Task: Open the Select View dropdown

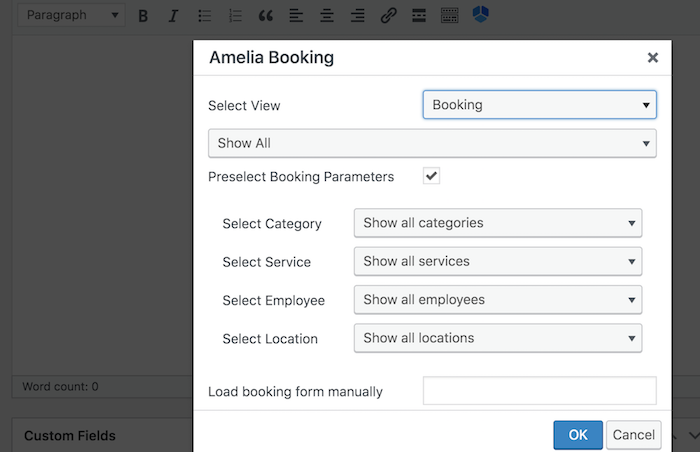Action: pyautogui.click(x=539, y=105)
